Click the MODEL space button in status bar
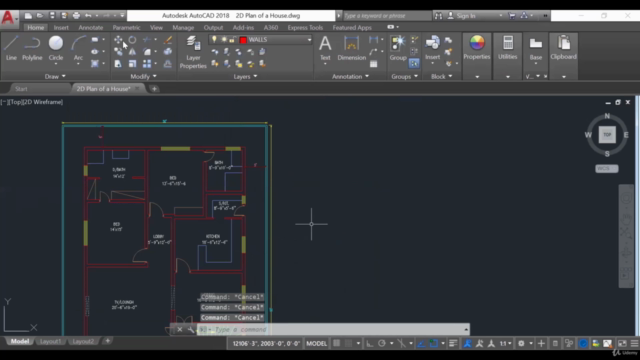 (x=316, y=343)
